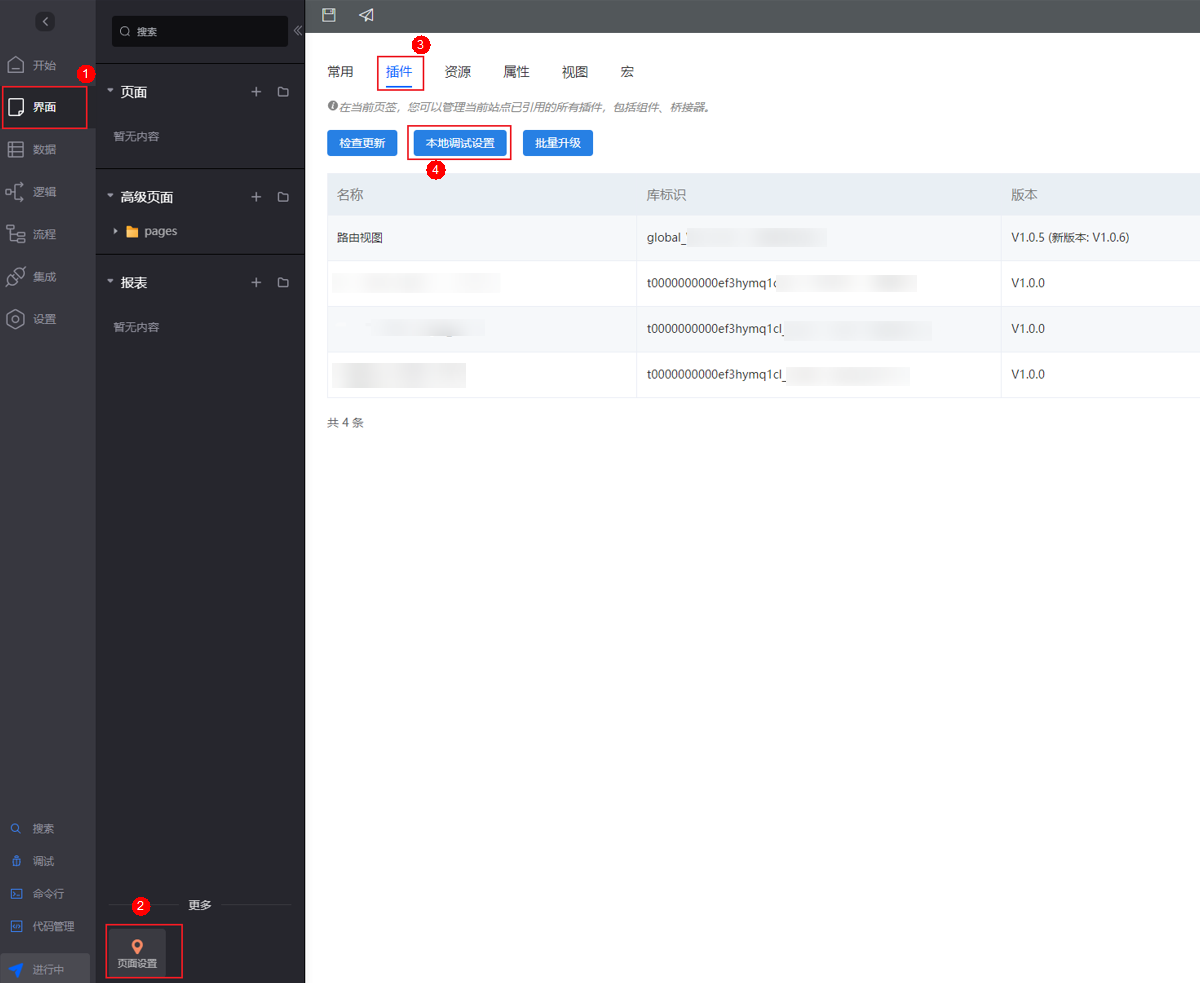The height and width of the screenshot is (983, 1200).
Task: Switch to the 宏 tab
Action: pyautogui.click(x=627, y=72)
